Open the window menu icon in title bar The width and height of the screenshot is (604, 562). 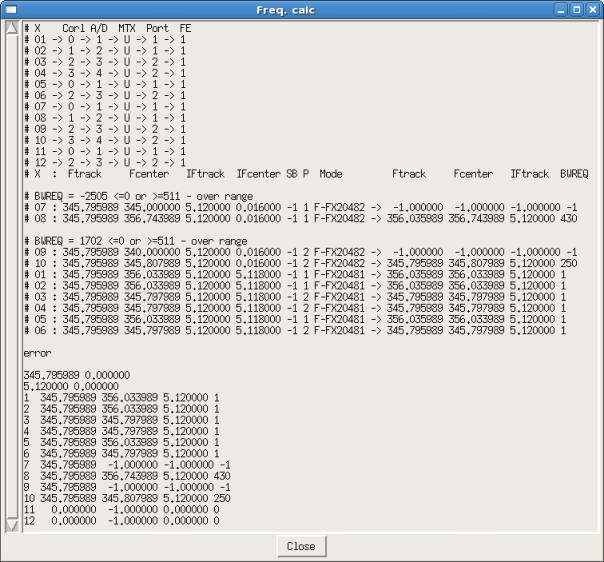point(11,10)
